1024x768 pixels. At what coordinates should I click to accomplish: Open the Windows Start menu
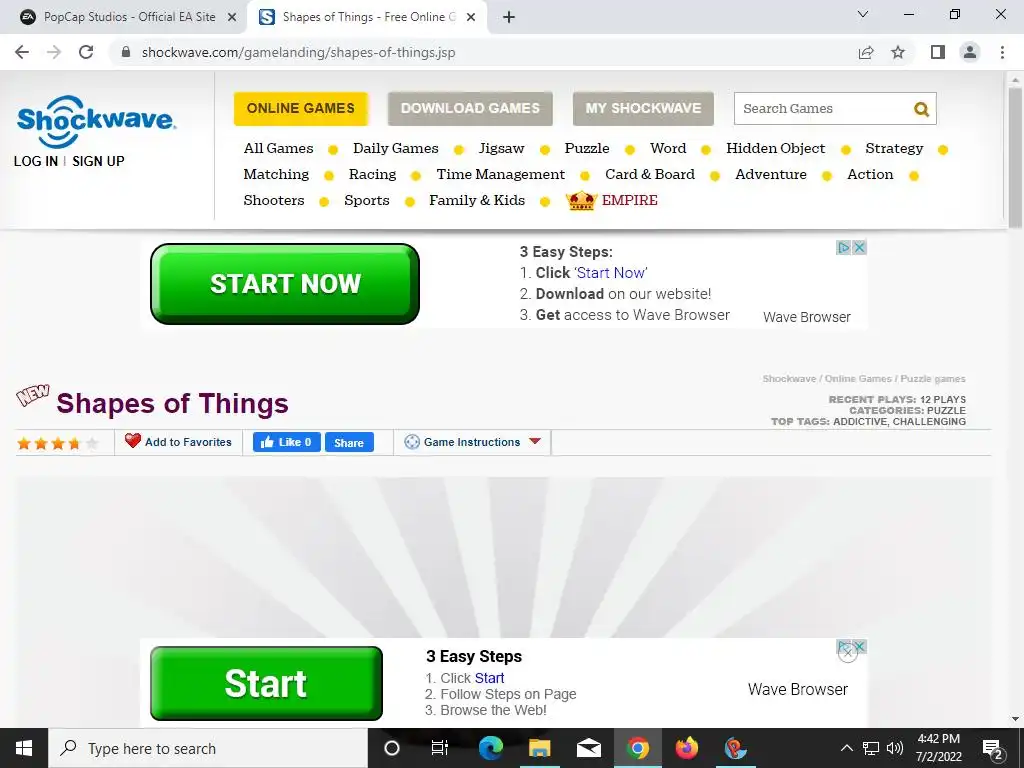pos(24,748)
